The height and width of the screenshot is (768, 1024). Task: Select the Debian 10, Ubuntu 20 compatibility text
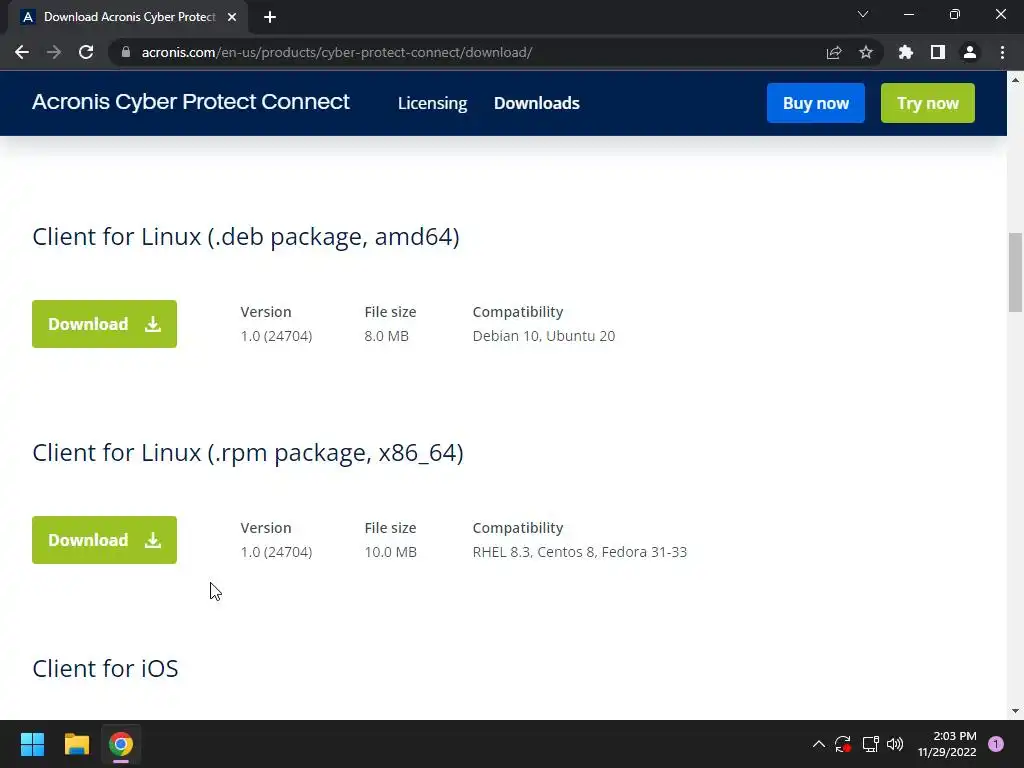(x=544, y=336)
